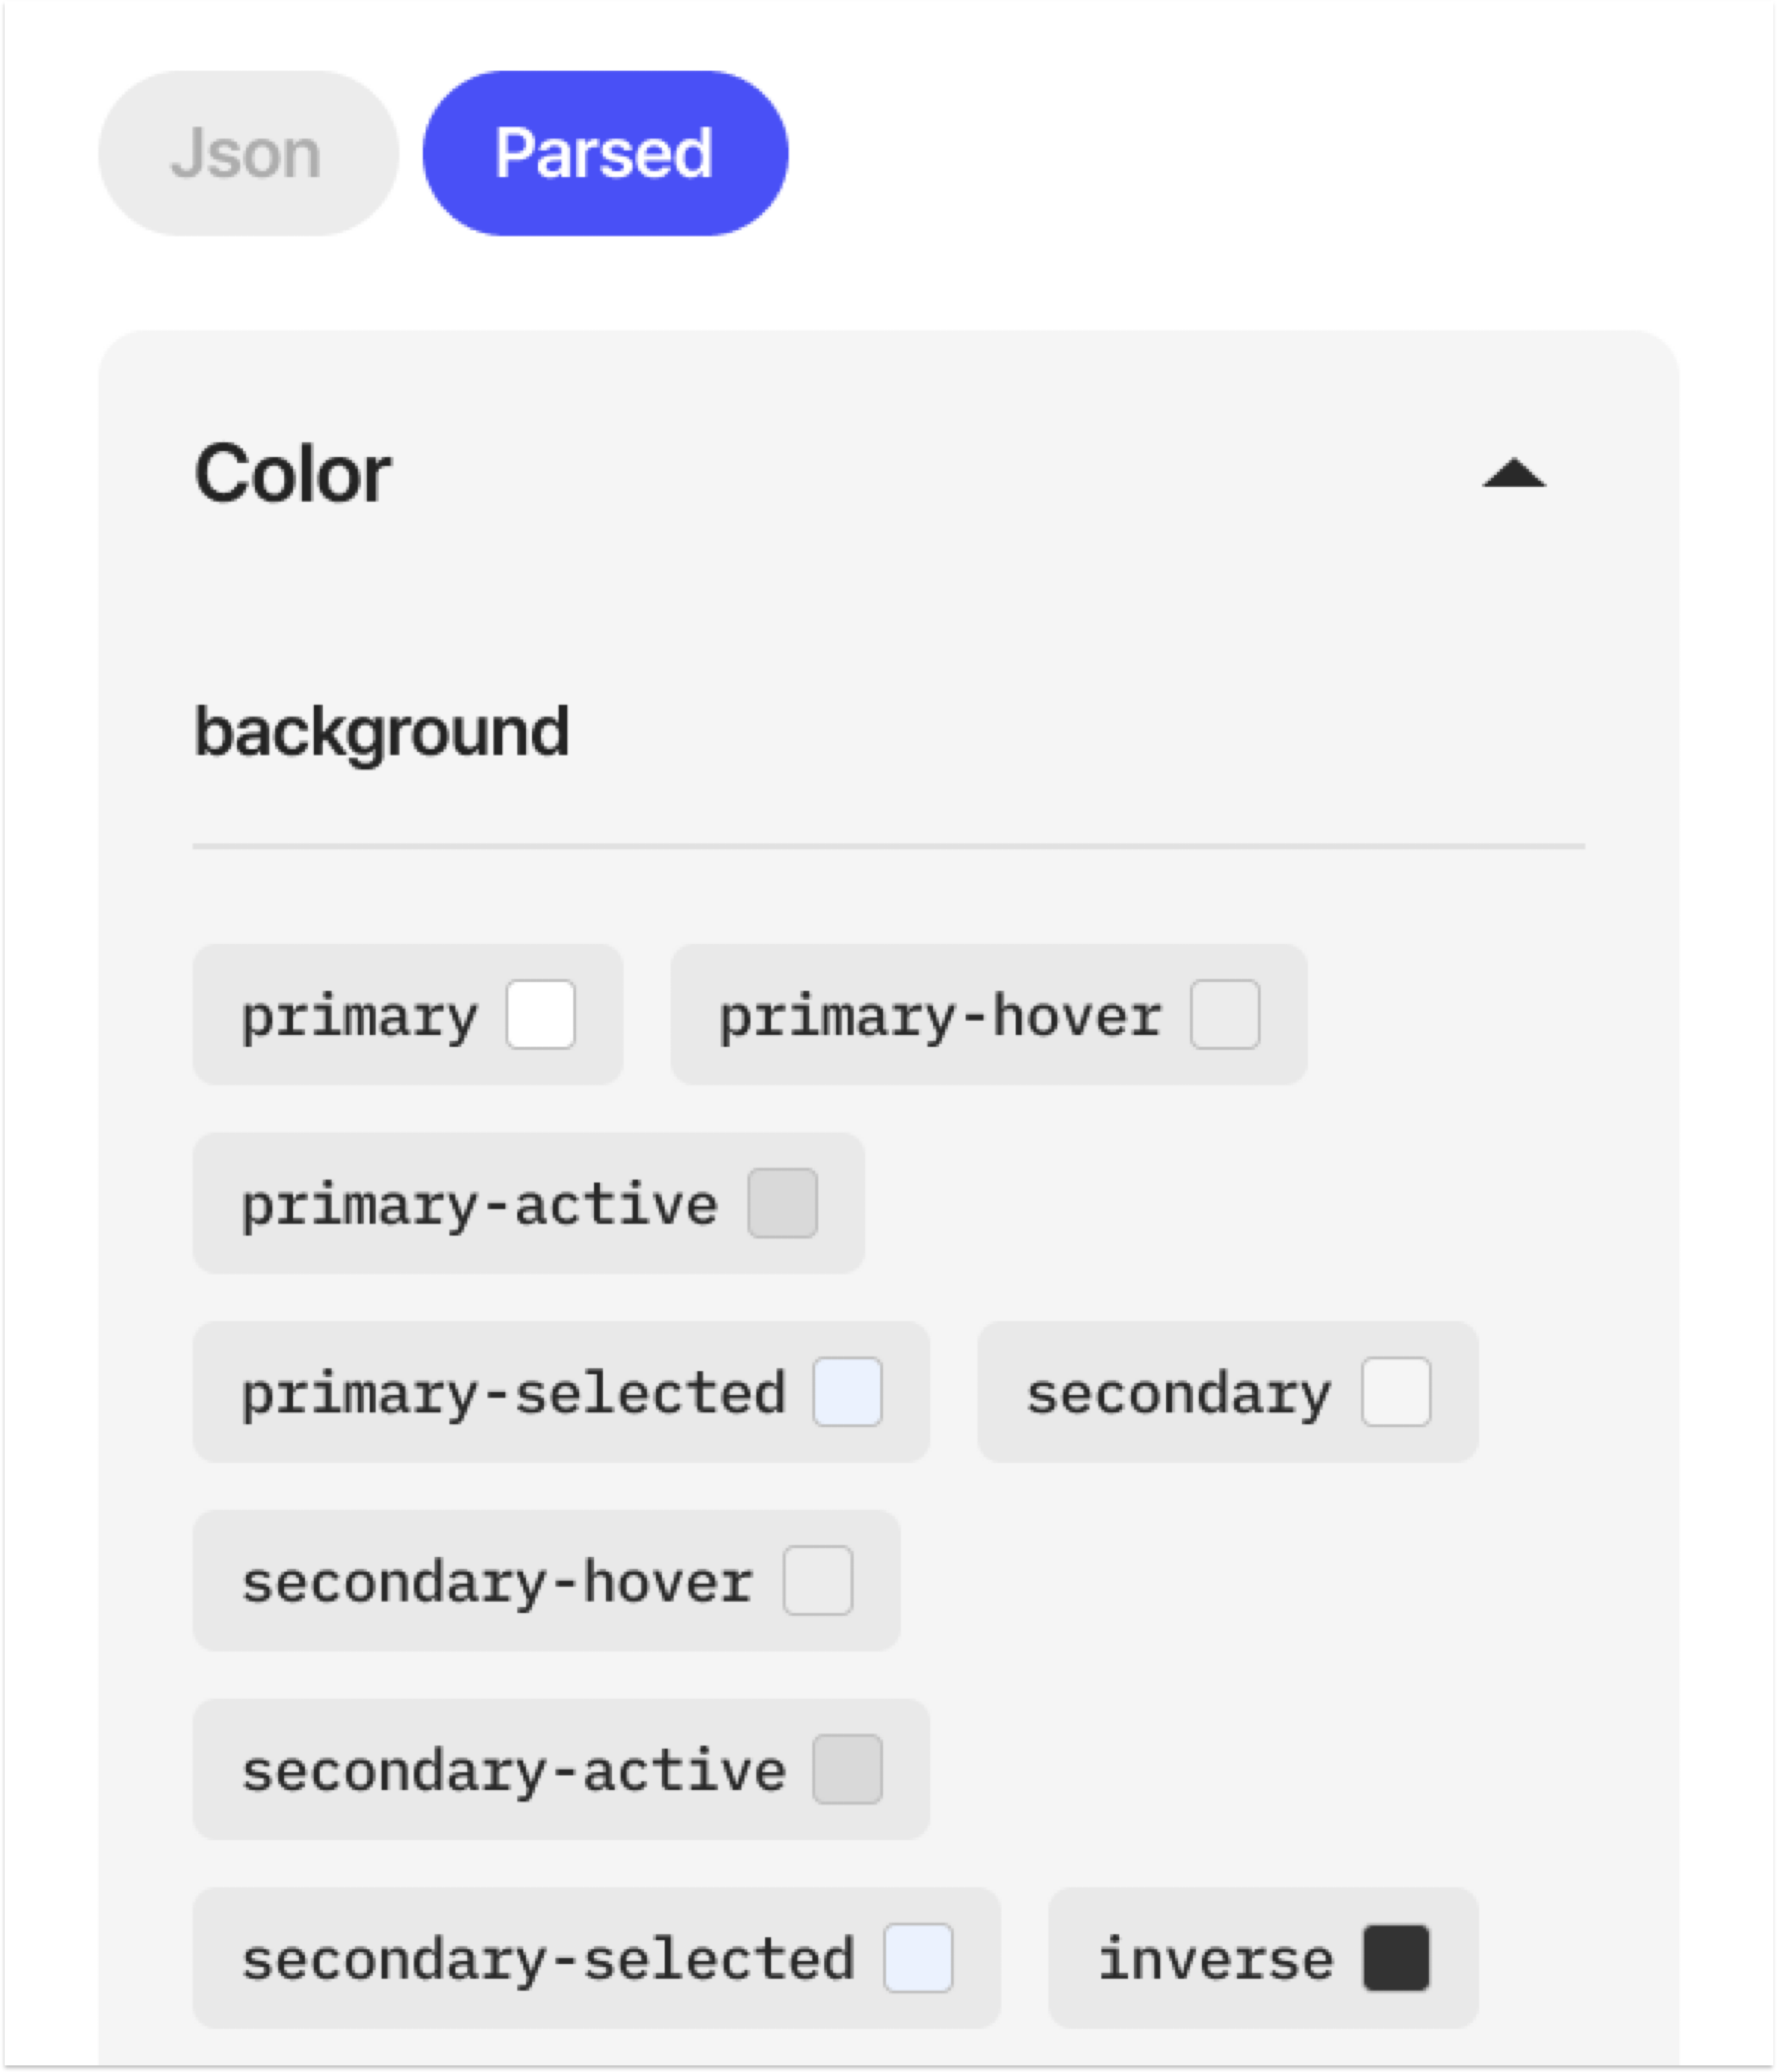This screenshot has width=1778, height=2072.
Task: Click the secondary-selected light blue swatch
Action: coord(917,1959)
